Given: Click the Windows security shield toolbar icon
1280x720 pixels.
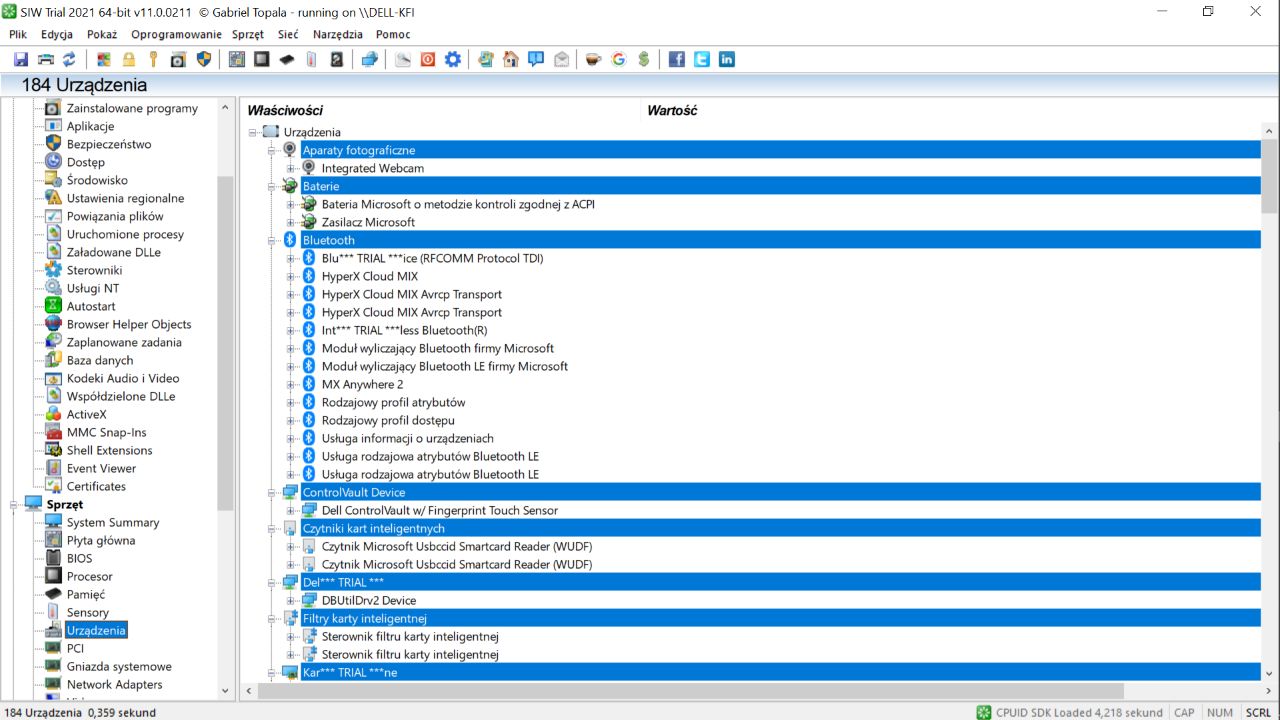Looking at the screenshot, I should (x=204, y=59).
